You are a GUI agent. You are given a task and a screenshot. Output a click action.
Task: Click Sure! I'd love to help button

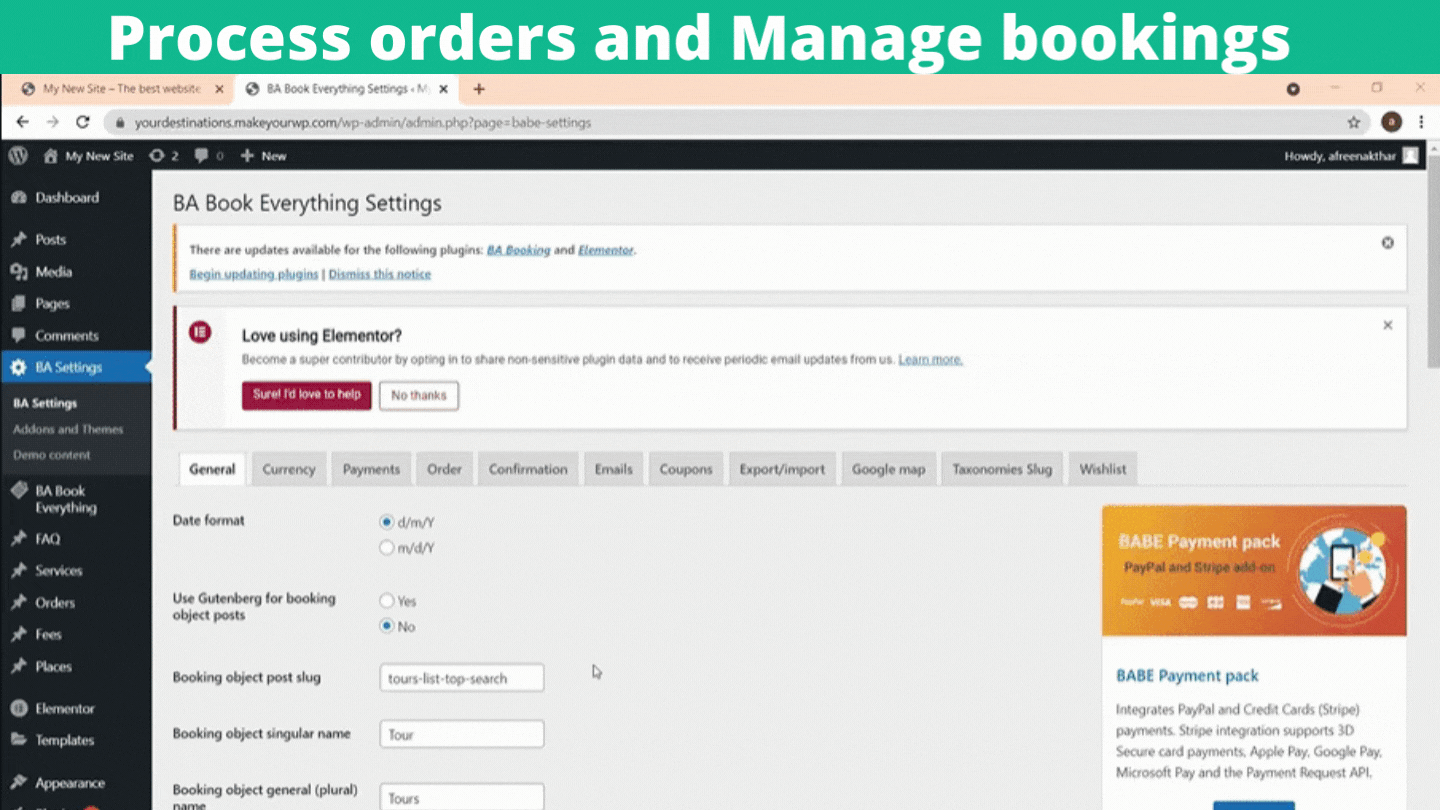[306, 395]
